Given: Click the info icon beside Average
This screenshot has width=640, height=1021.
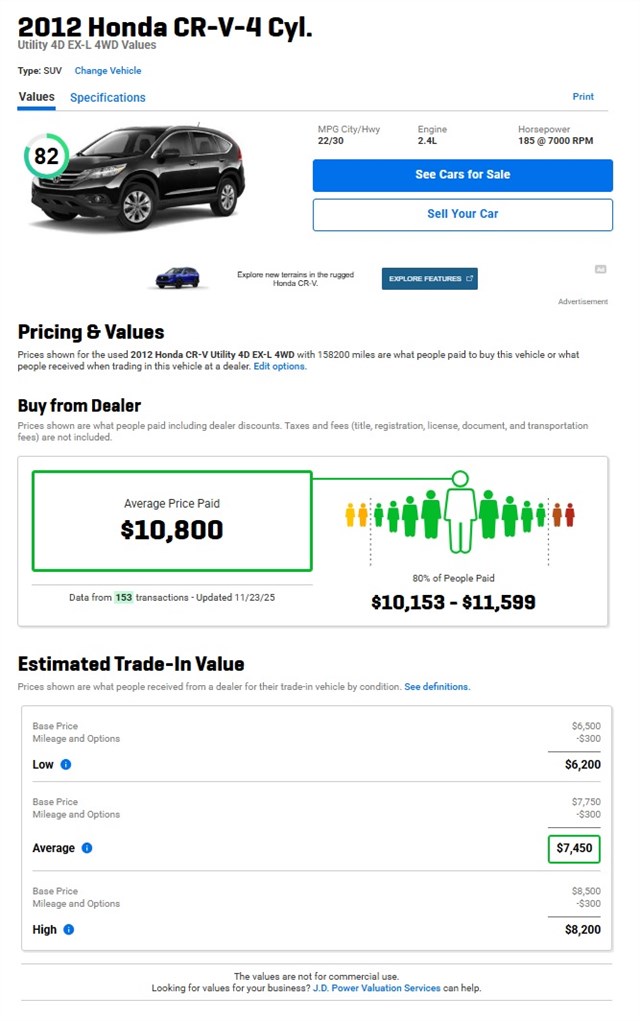Looking at the screenshot, I should tap(87, 848).
